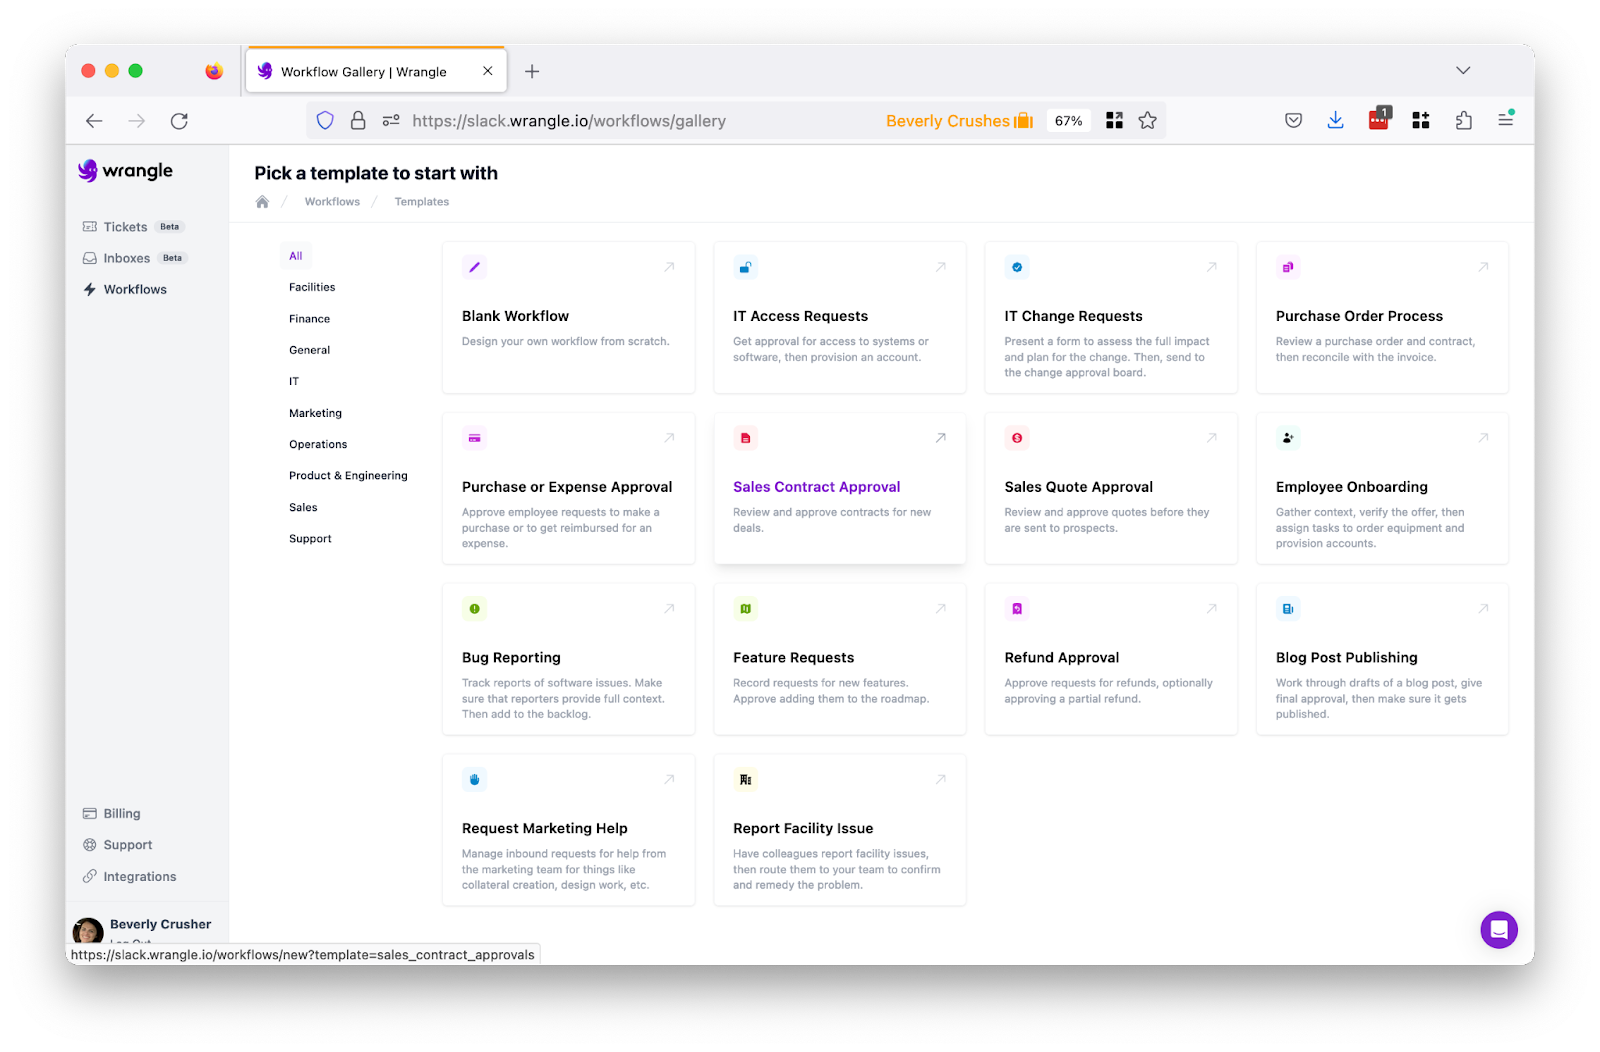Click the Blog Post Publishing icon
This screenshot has width=1600, height=1052.
click(1288, 609)
